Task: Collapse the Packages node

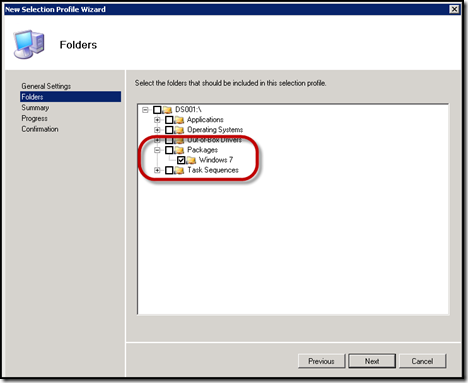Action: click(x=157, y=150)
